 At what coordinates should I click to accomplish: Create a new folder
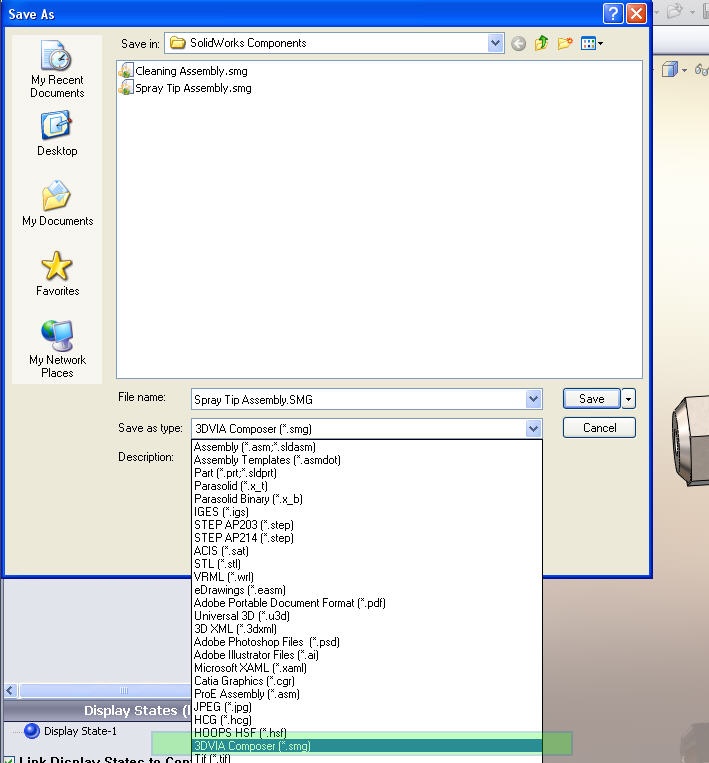[x=564, y=43]
